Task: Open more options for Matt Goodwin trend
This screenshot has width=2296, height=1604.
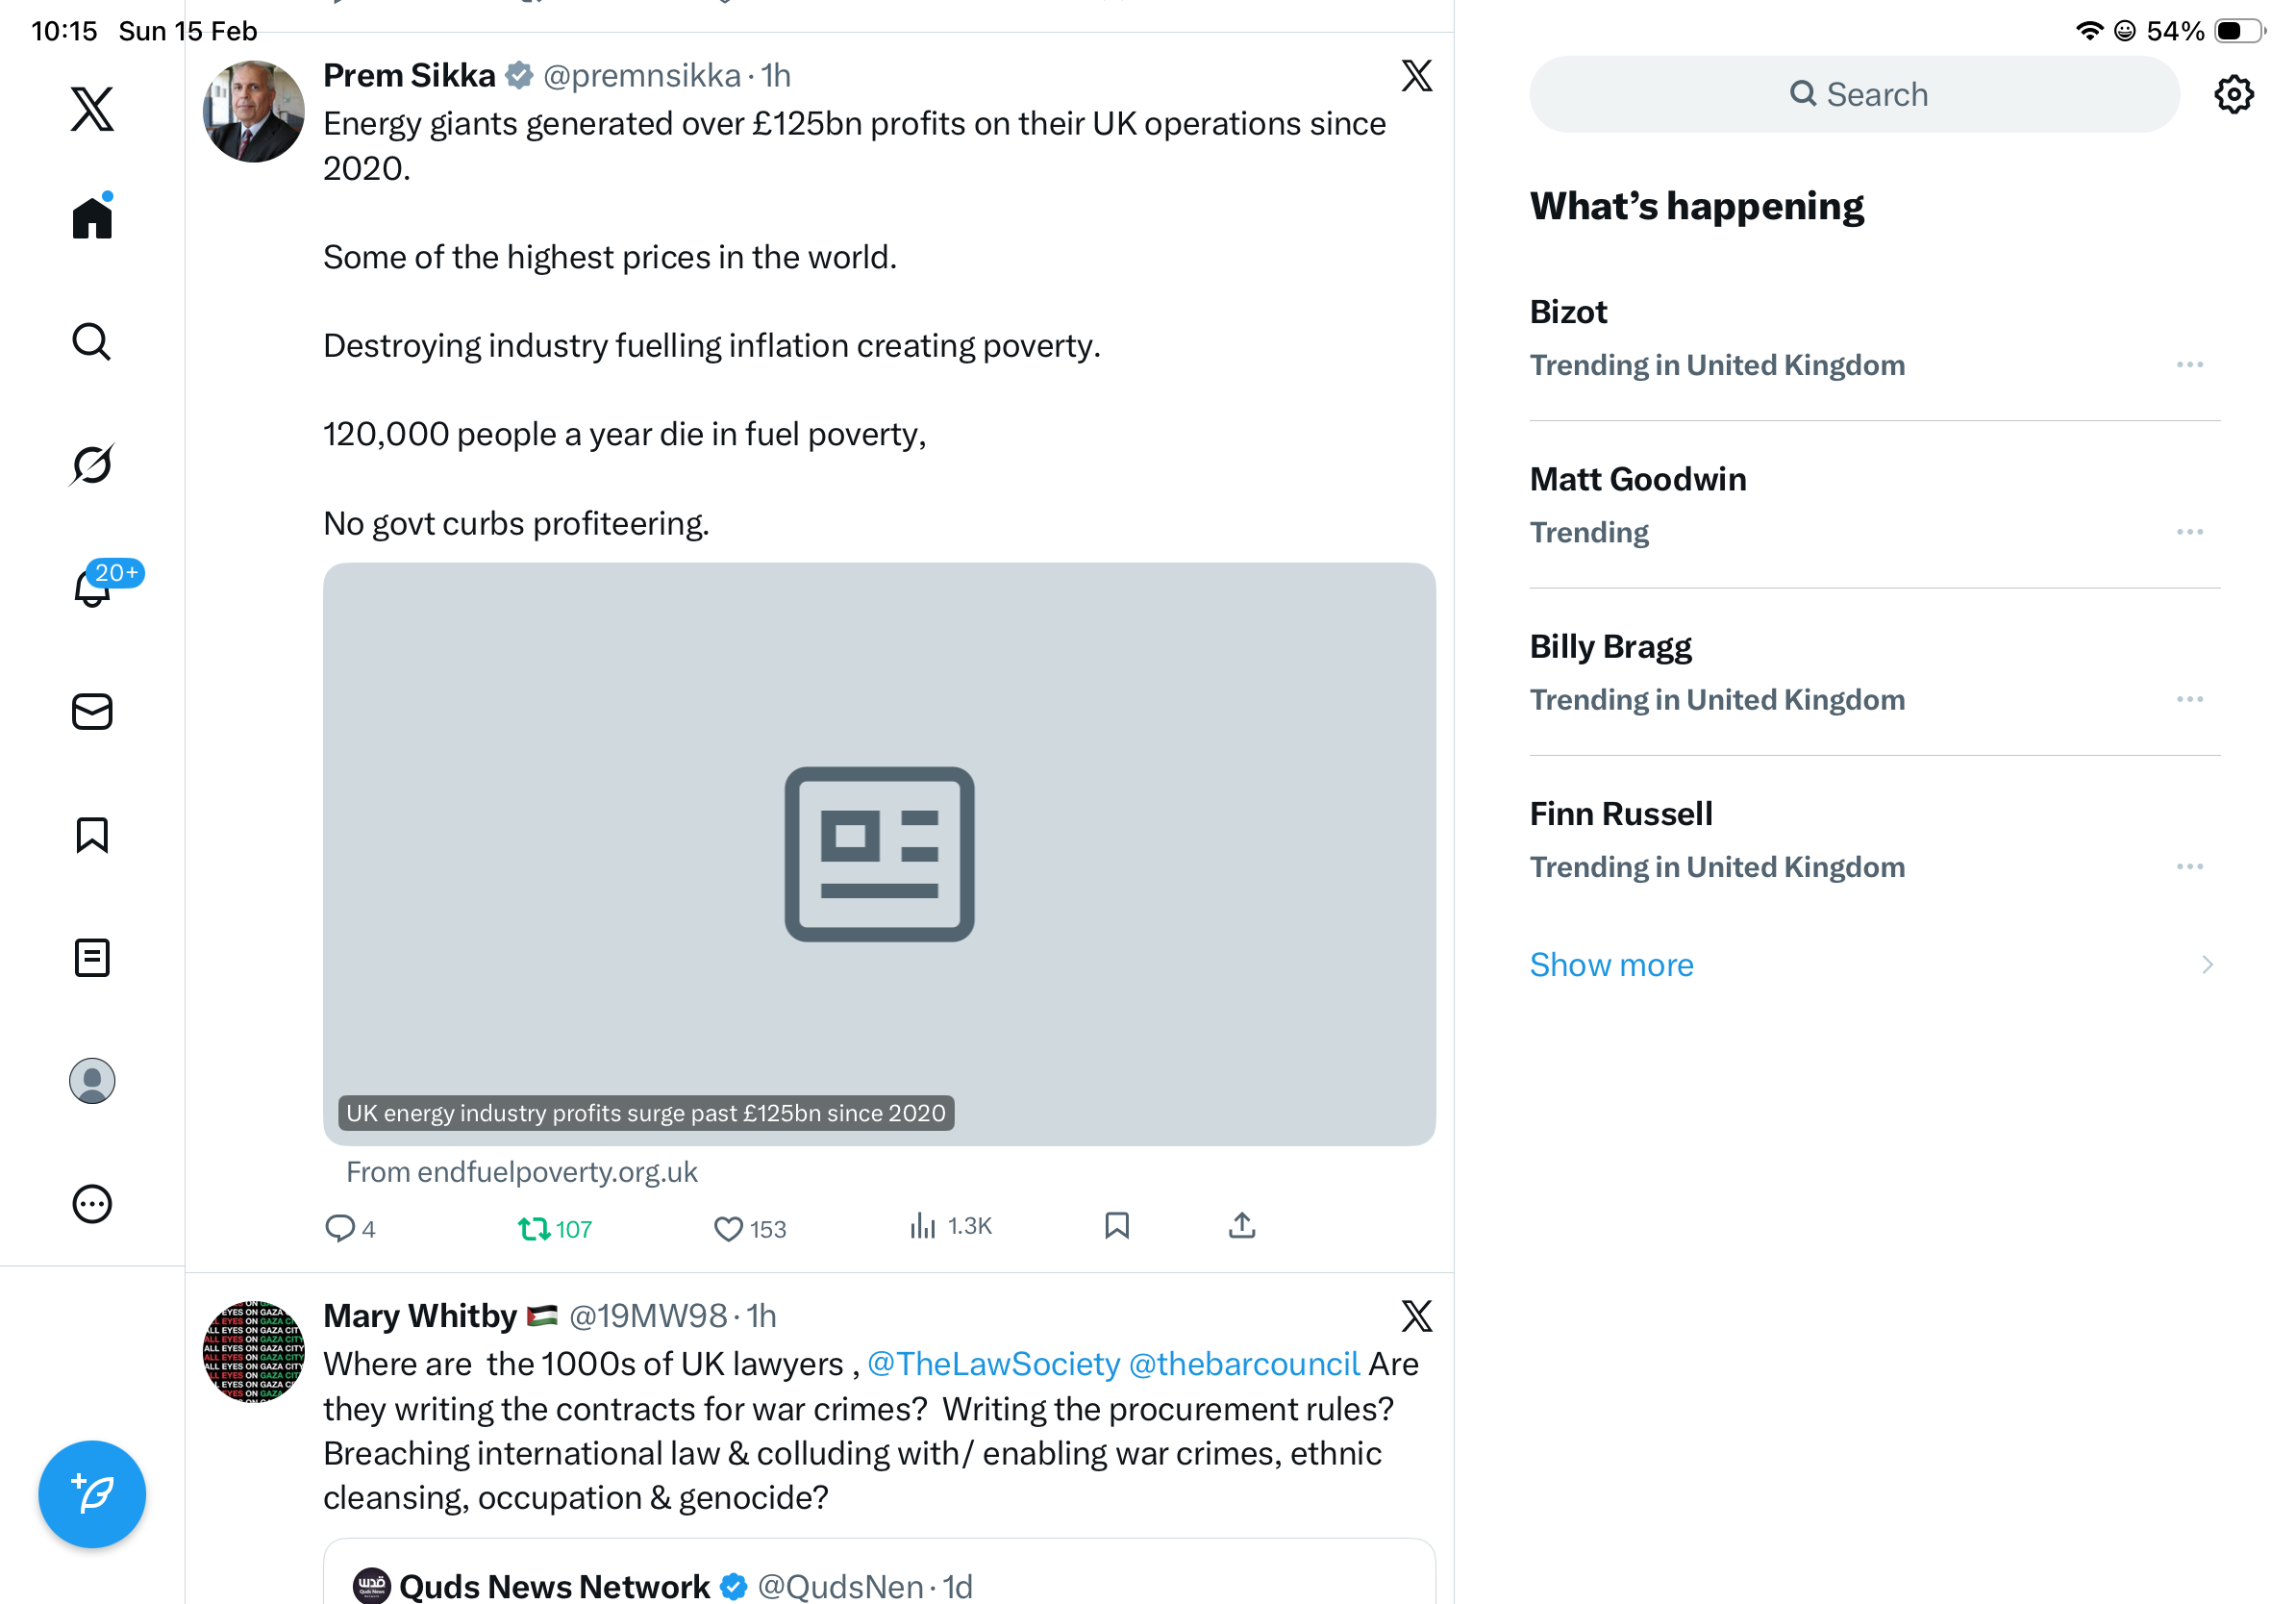Action: (2189, 532)
